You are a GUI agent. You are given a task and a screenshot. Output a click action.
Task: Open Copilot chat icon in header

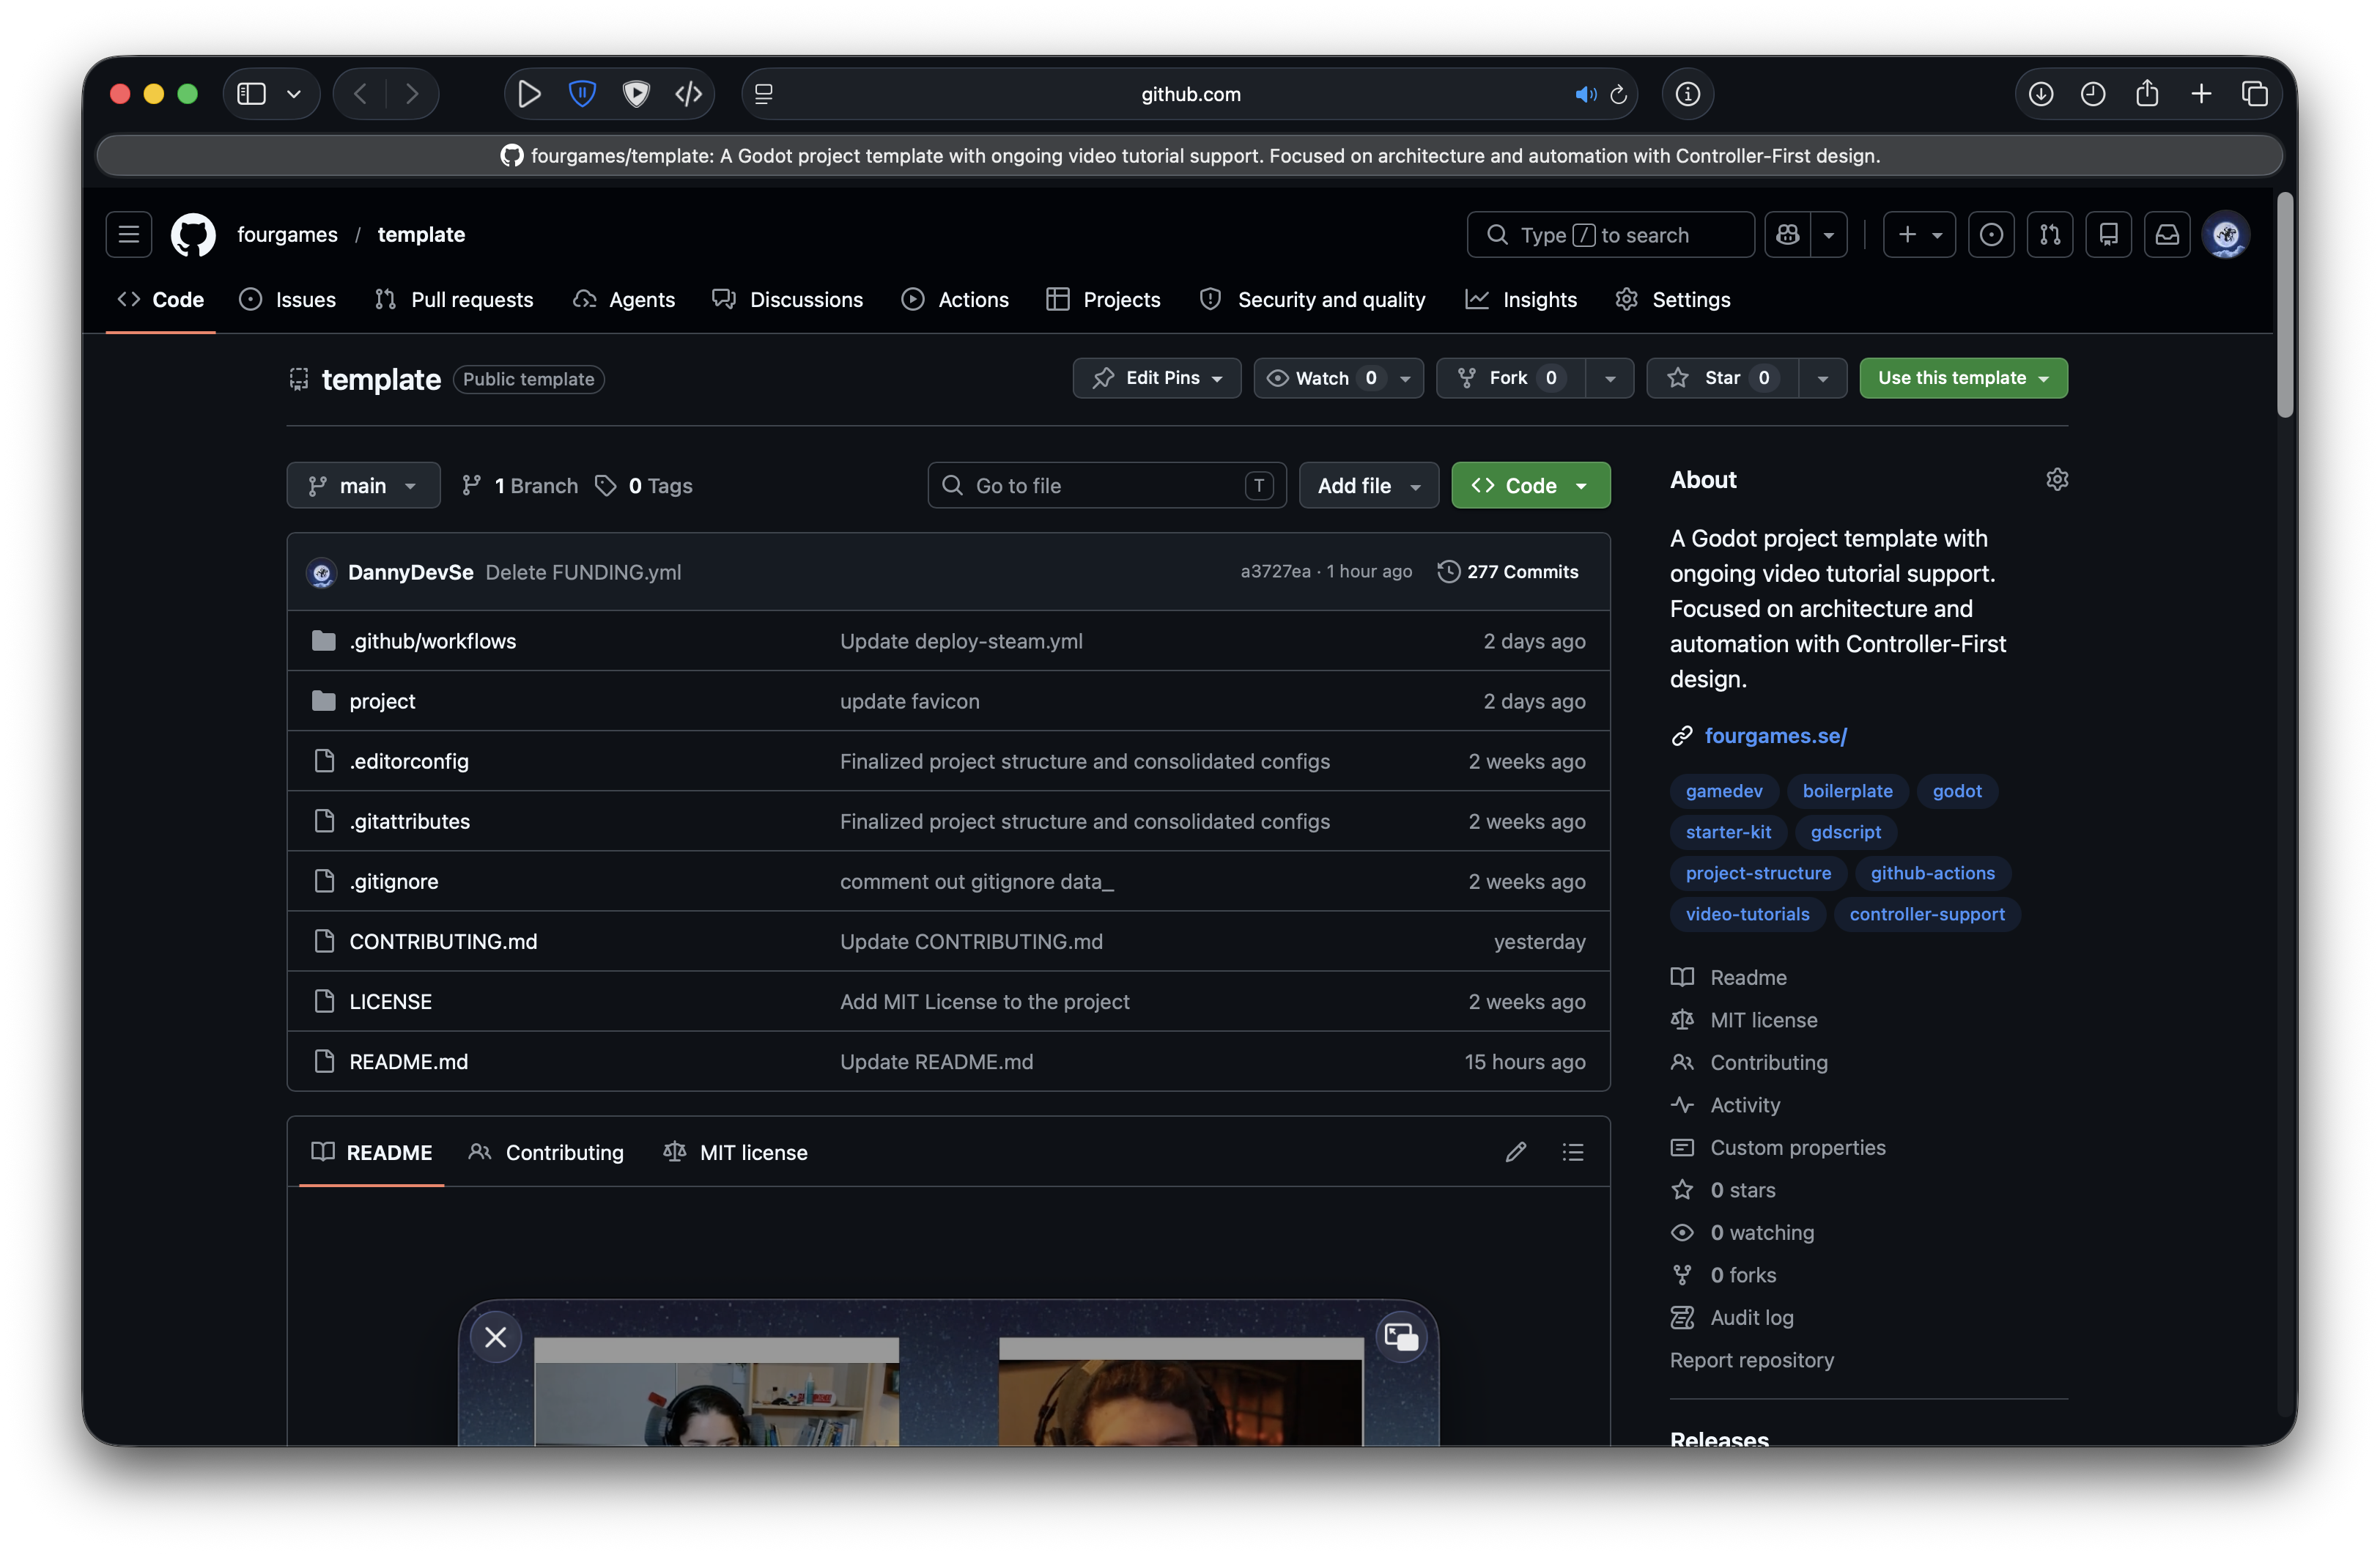(x=1788, y=235)
